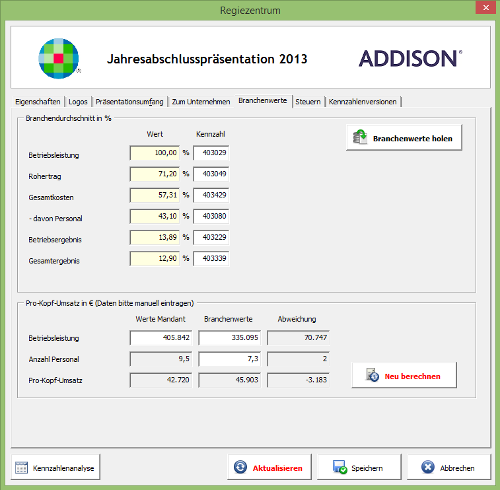Image resolution: width=500 pixels, height=490 pixels.
Task: Click the Aktualisieren refresh icon
Action: click(240, 467)
